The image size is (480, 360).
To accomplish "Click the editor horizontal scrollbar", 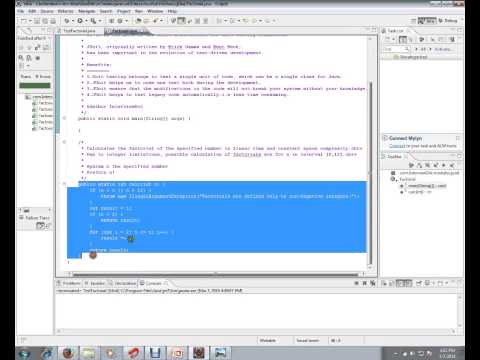I will tap(215, 274).
